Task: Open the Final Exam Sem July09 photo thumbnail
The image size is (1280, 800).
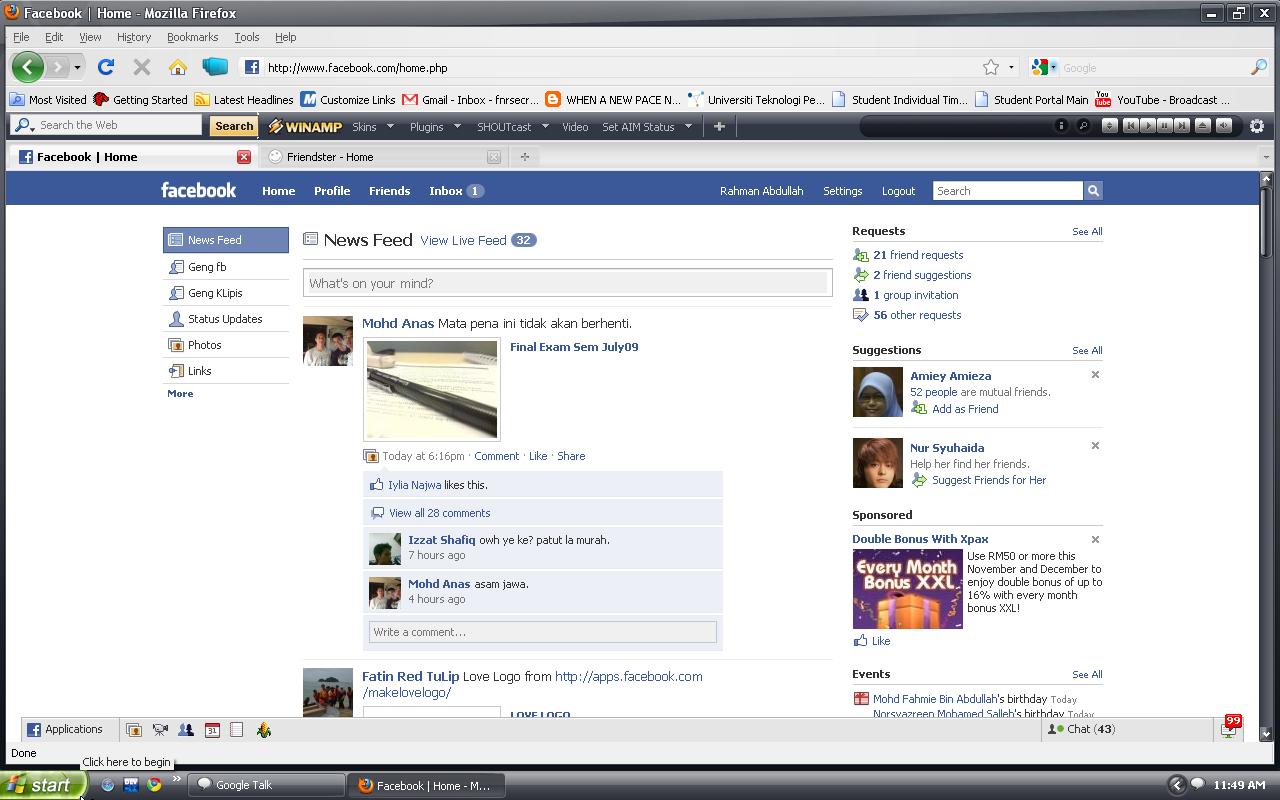Action: coord(431,389)
